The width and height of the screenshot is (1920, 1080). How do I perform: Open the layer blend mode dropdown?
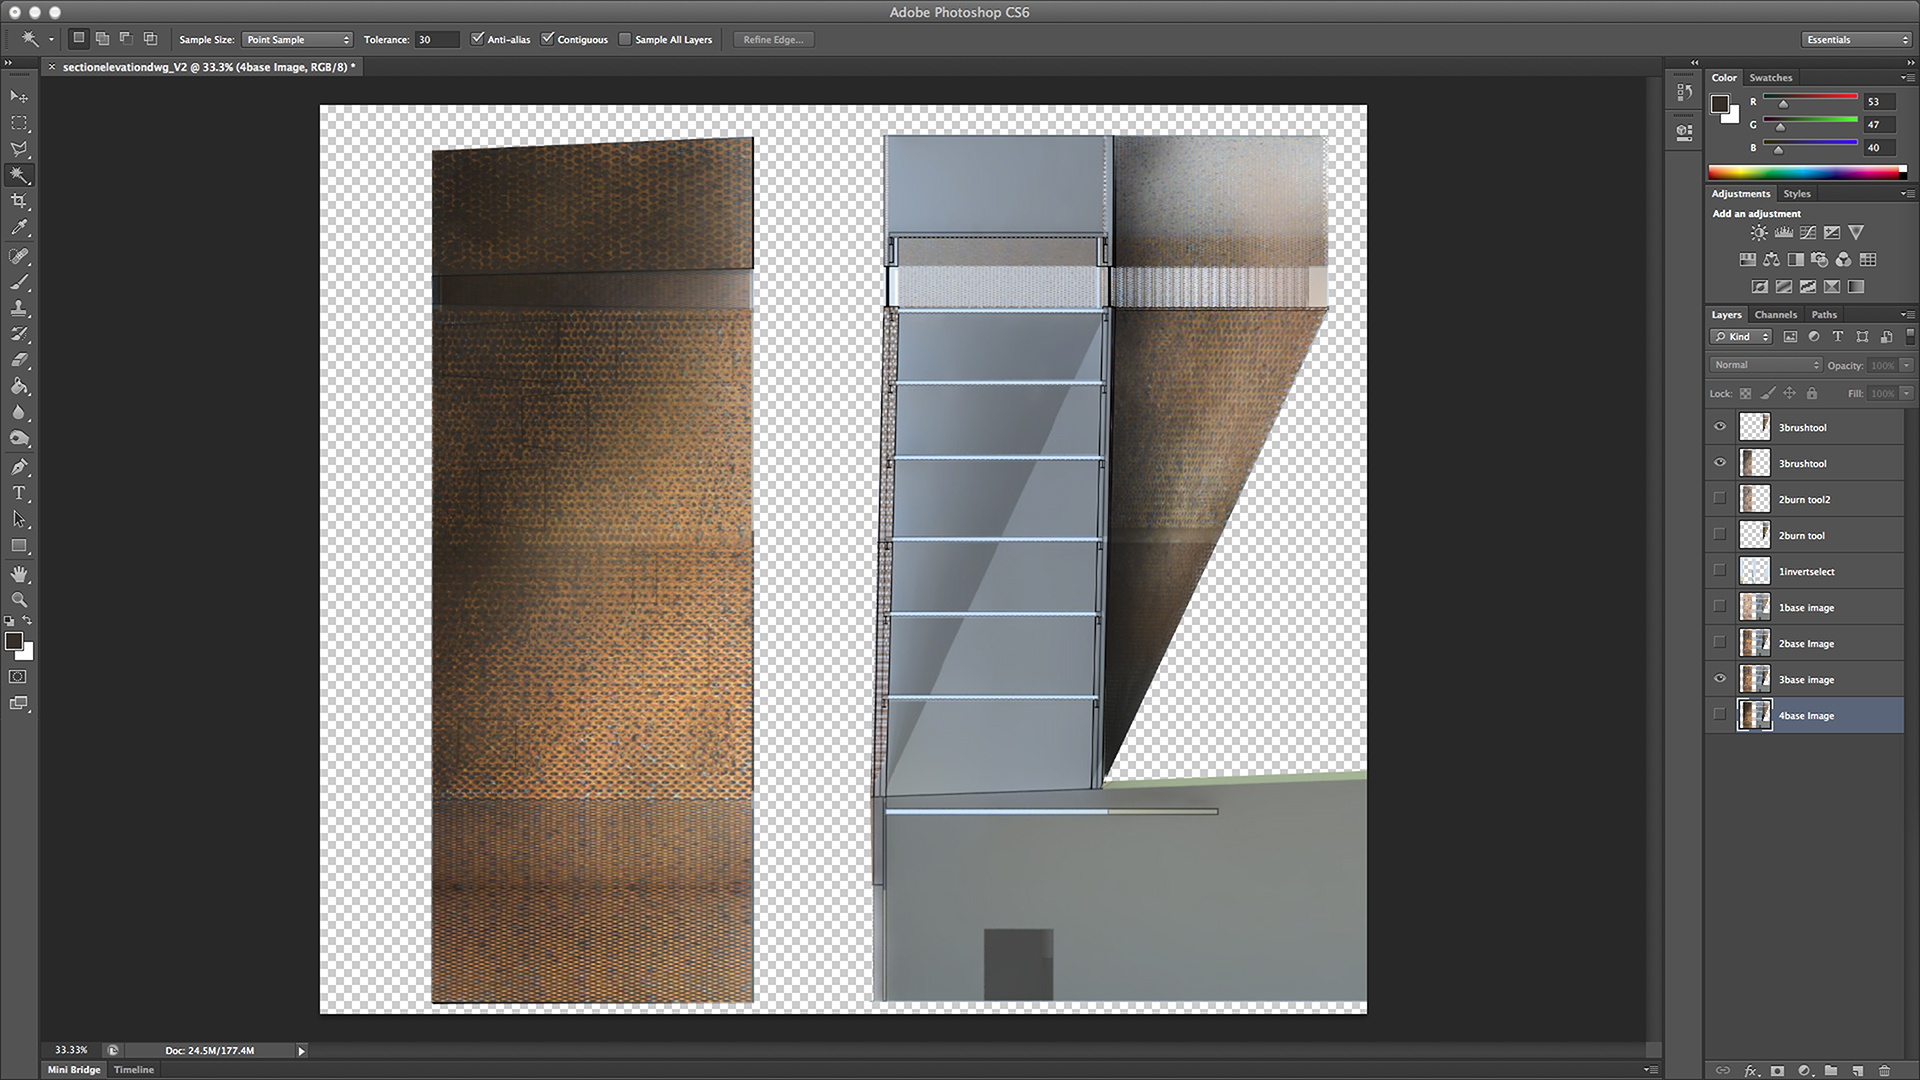pyautogui.click(x=1765, y=365)
